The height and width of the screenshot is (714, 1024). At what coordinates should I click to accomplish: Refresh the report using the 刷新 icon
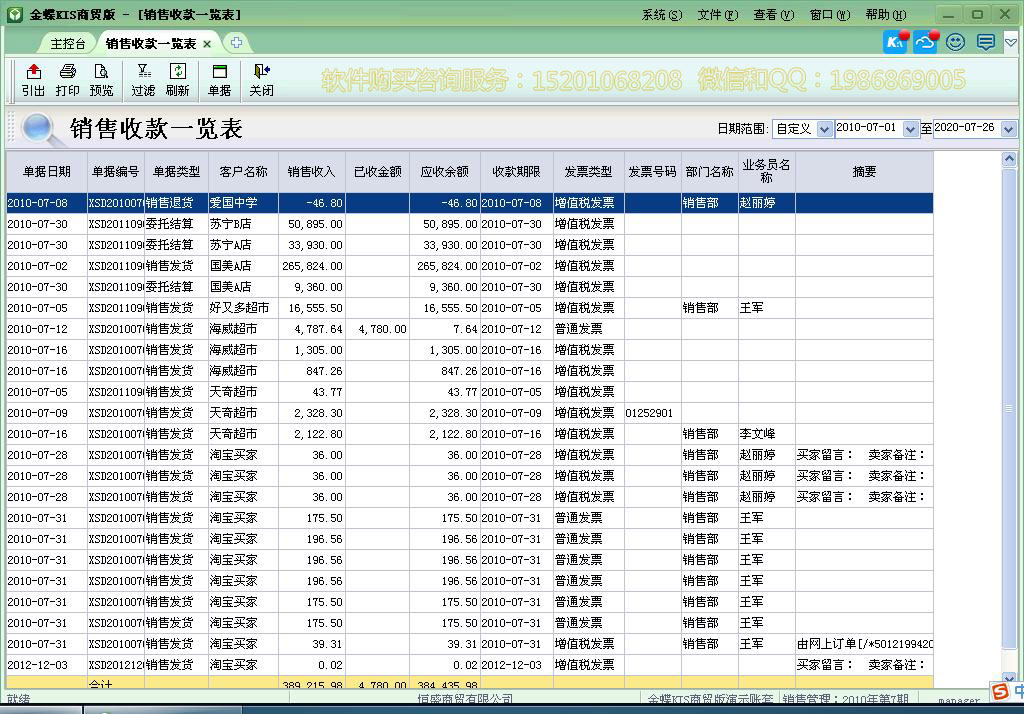[x=180, y=80]
